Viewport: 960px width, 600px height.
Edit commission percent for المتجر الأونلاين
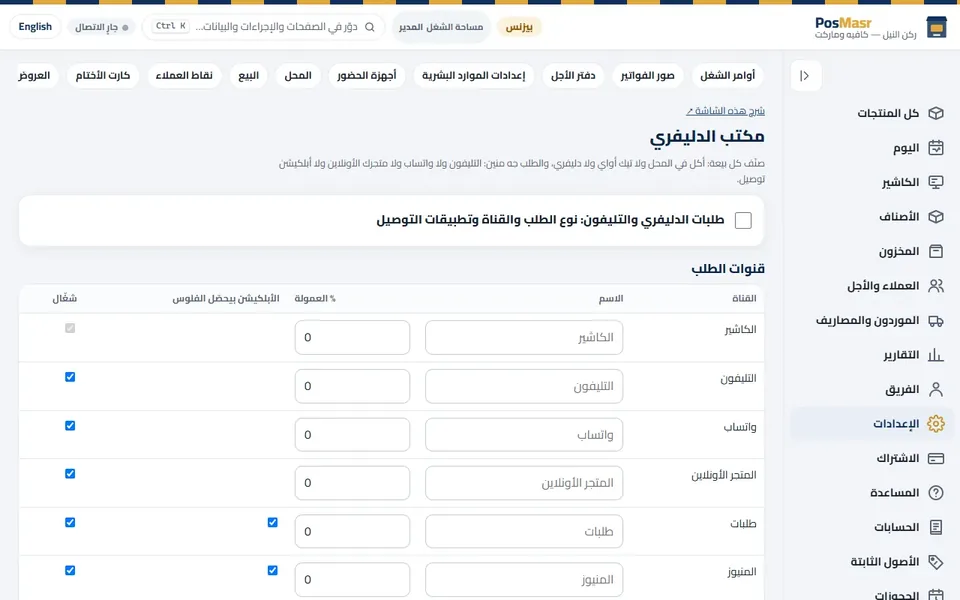[352, 483]
